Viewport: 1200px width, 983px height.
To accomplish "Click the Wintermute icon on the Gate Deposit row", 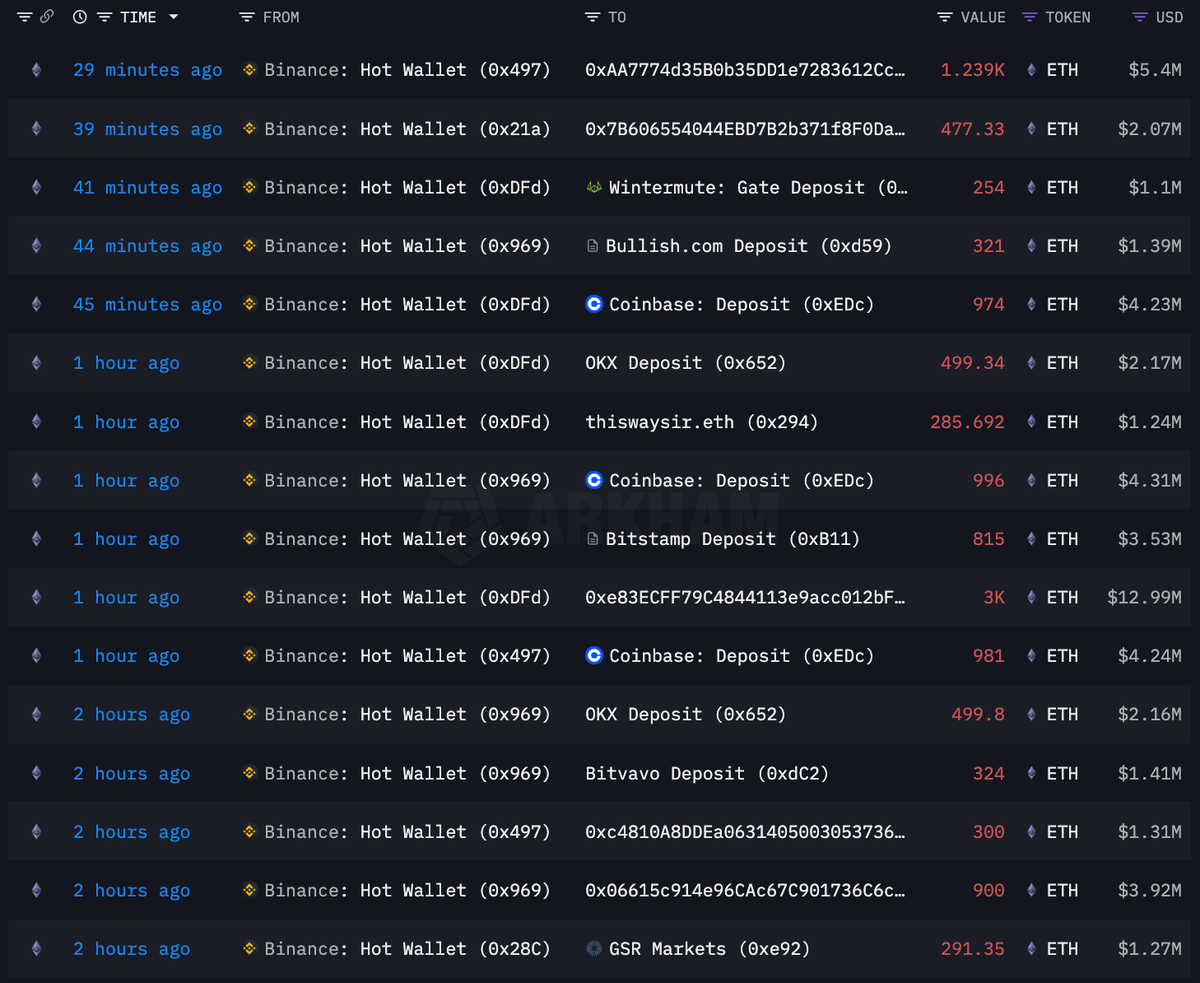I will pos(594,187).
